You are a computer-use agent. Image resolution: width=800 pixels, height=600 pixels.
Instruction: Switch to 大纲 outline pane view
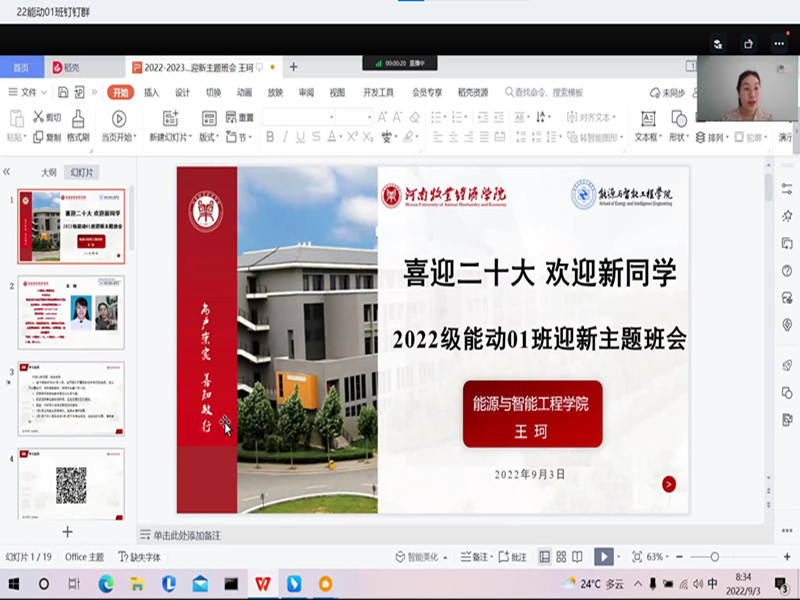[49, 172]
